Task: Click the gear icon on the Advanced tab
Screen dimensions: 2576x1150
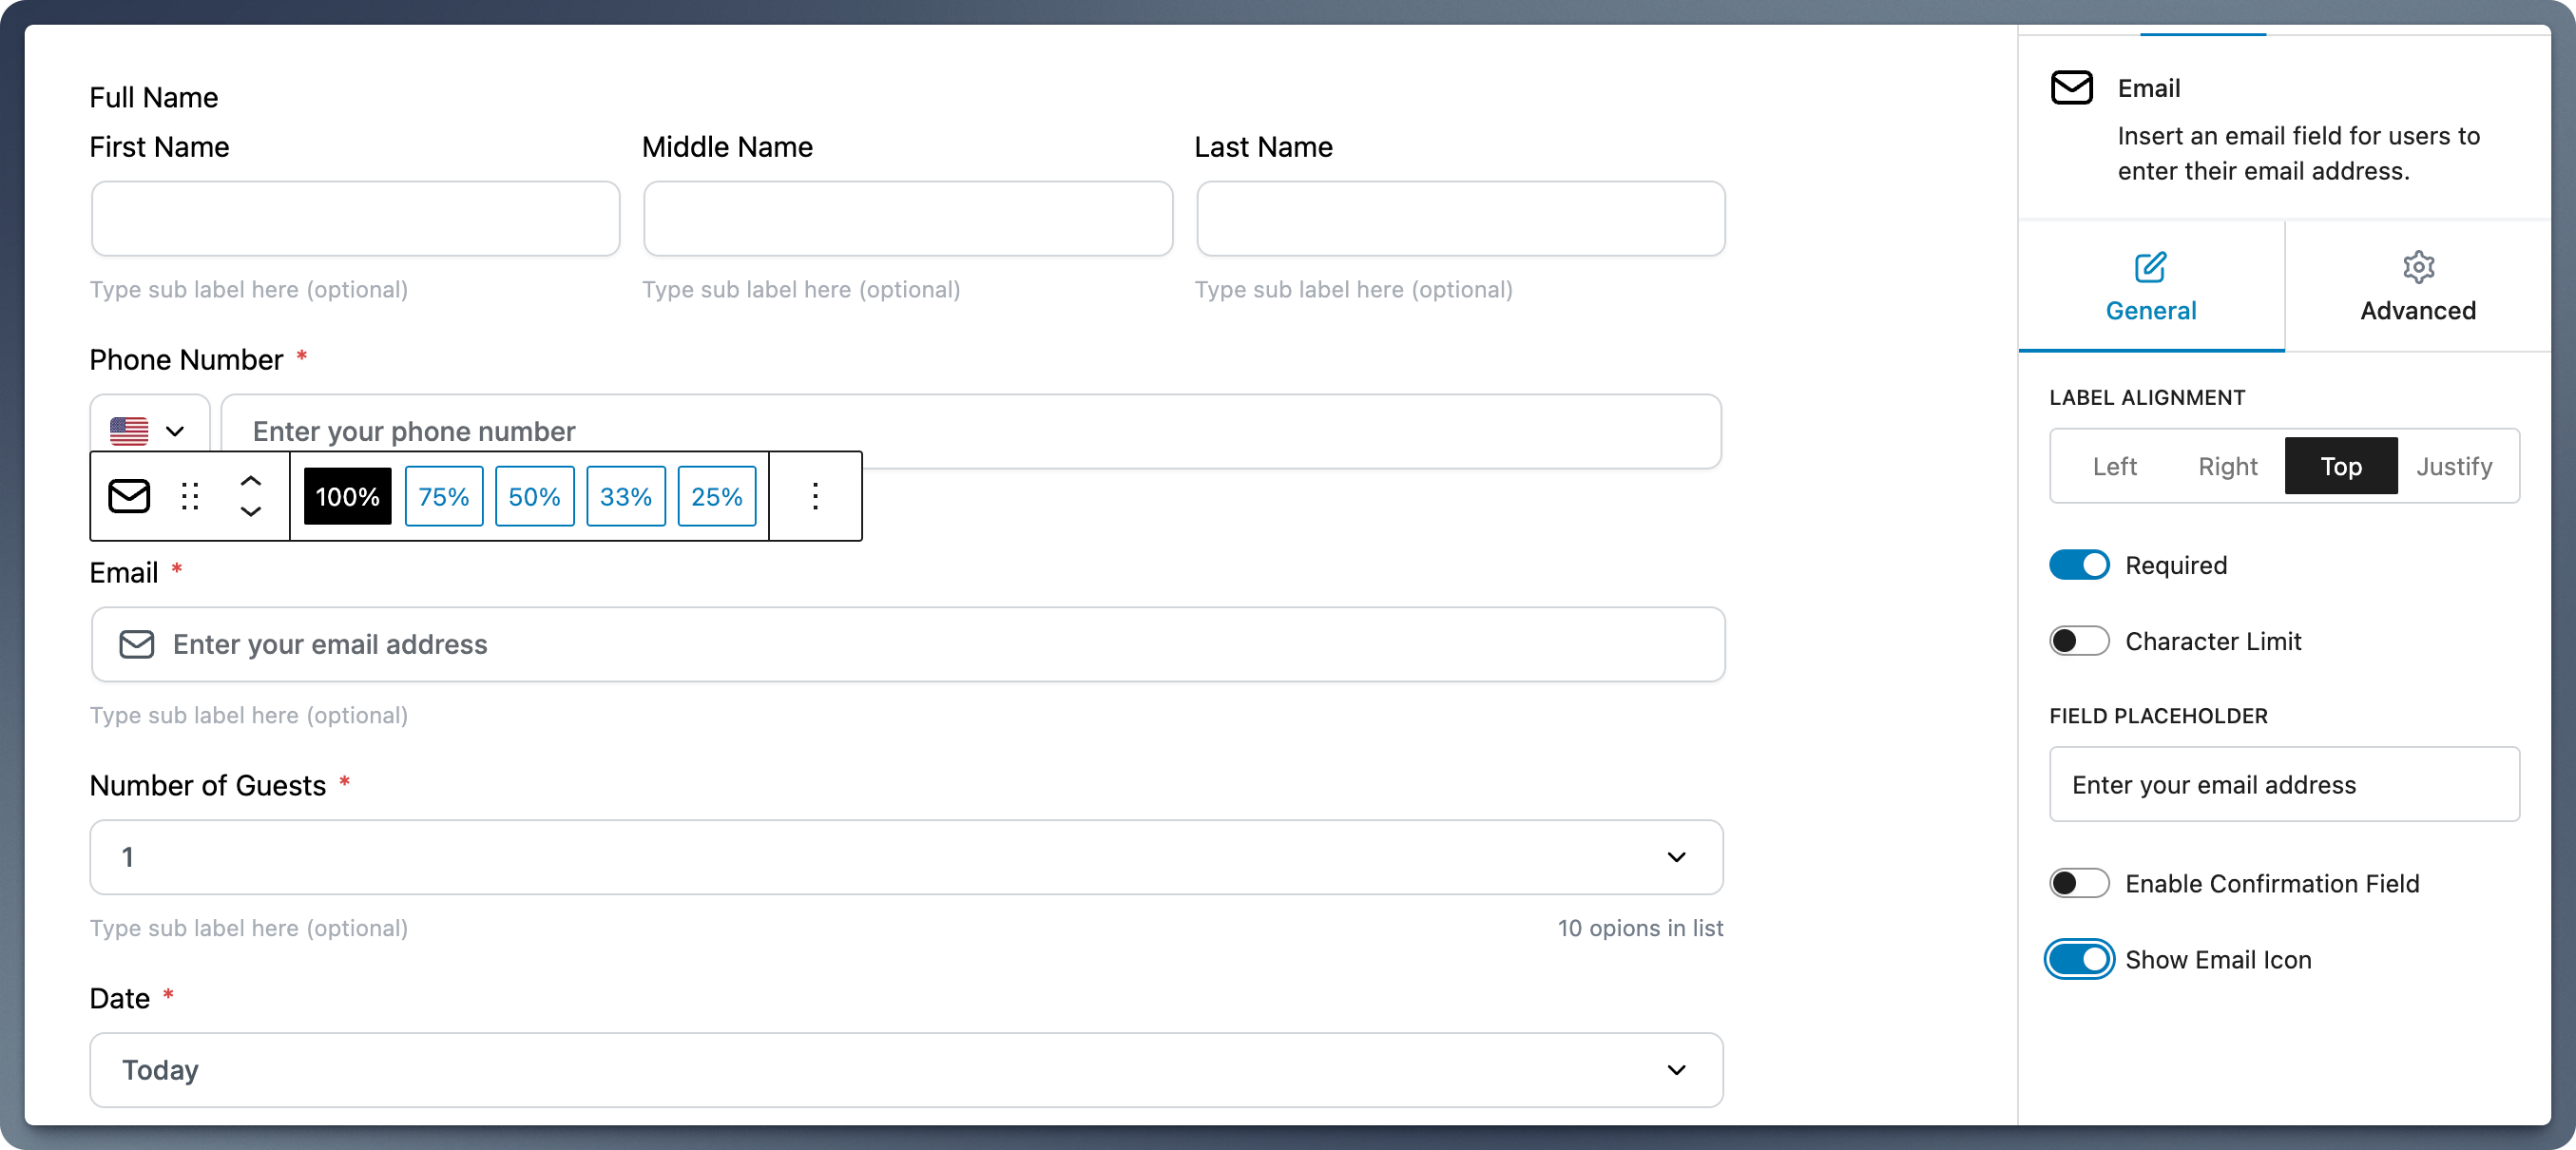Action: [2417, 267]
